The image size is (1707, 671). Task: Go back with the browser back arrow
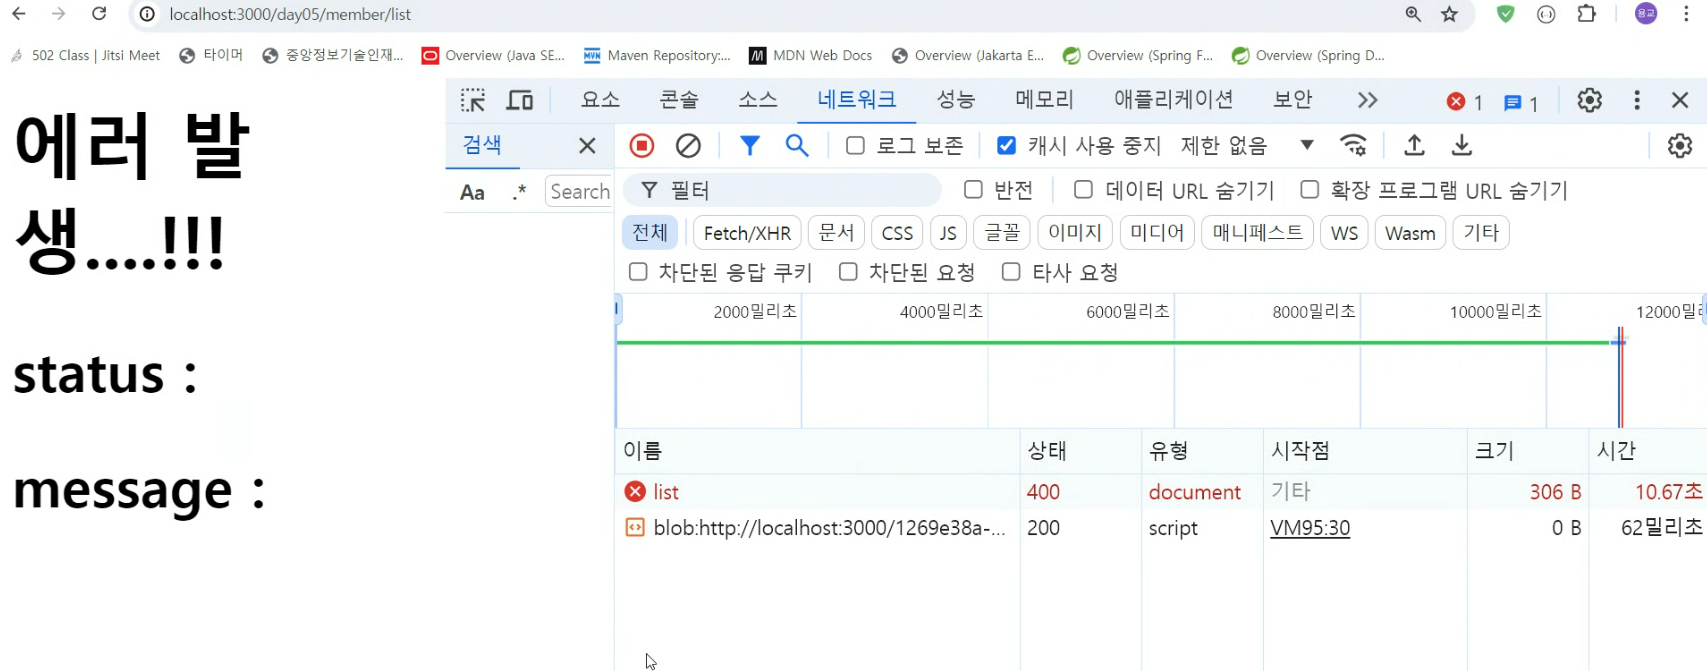(18, 14)
